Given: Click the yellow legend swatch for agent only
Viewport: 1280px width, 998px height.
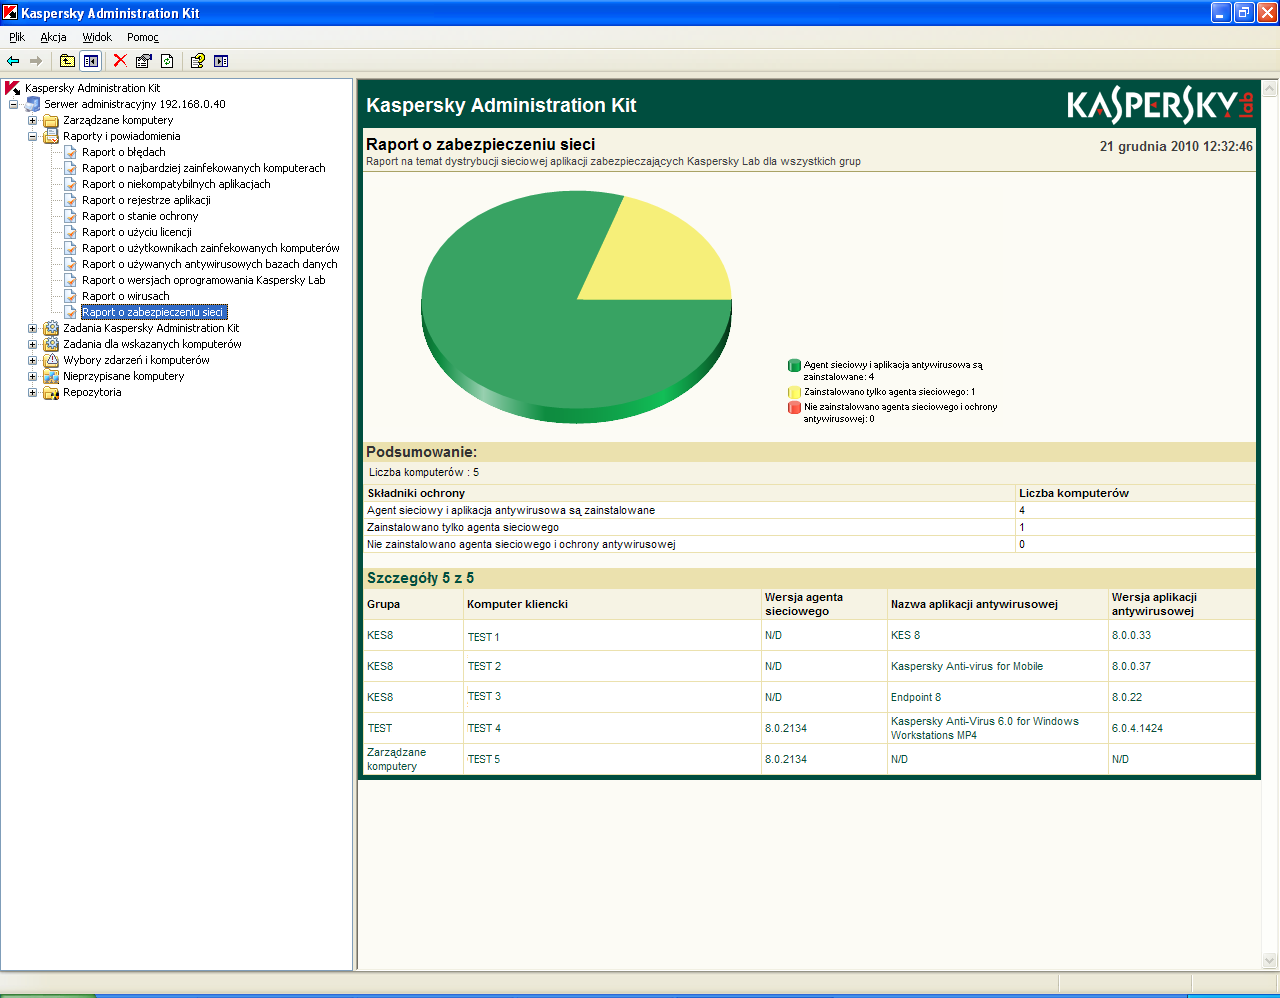Looking at the screenshot, I should click(795, 393).
